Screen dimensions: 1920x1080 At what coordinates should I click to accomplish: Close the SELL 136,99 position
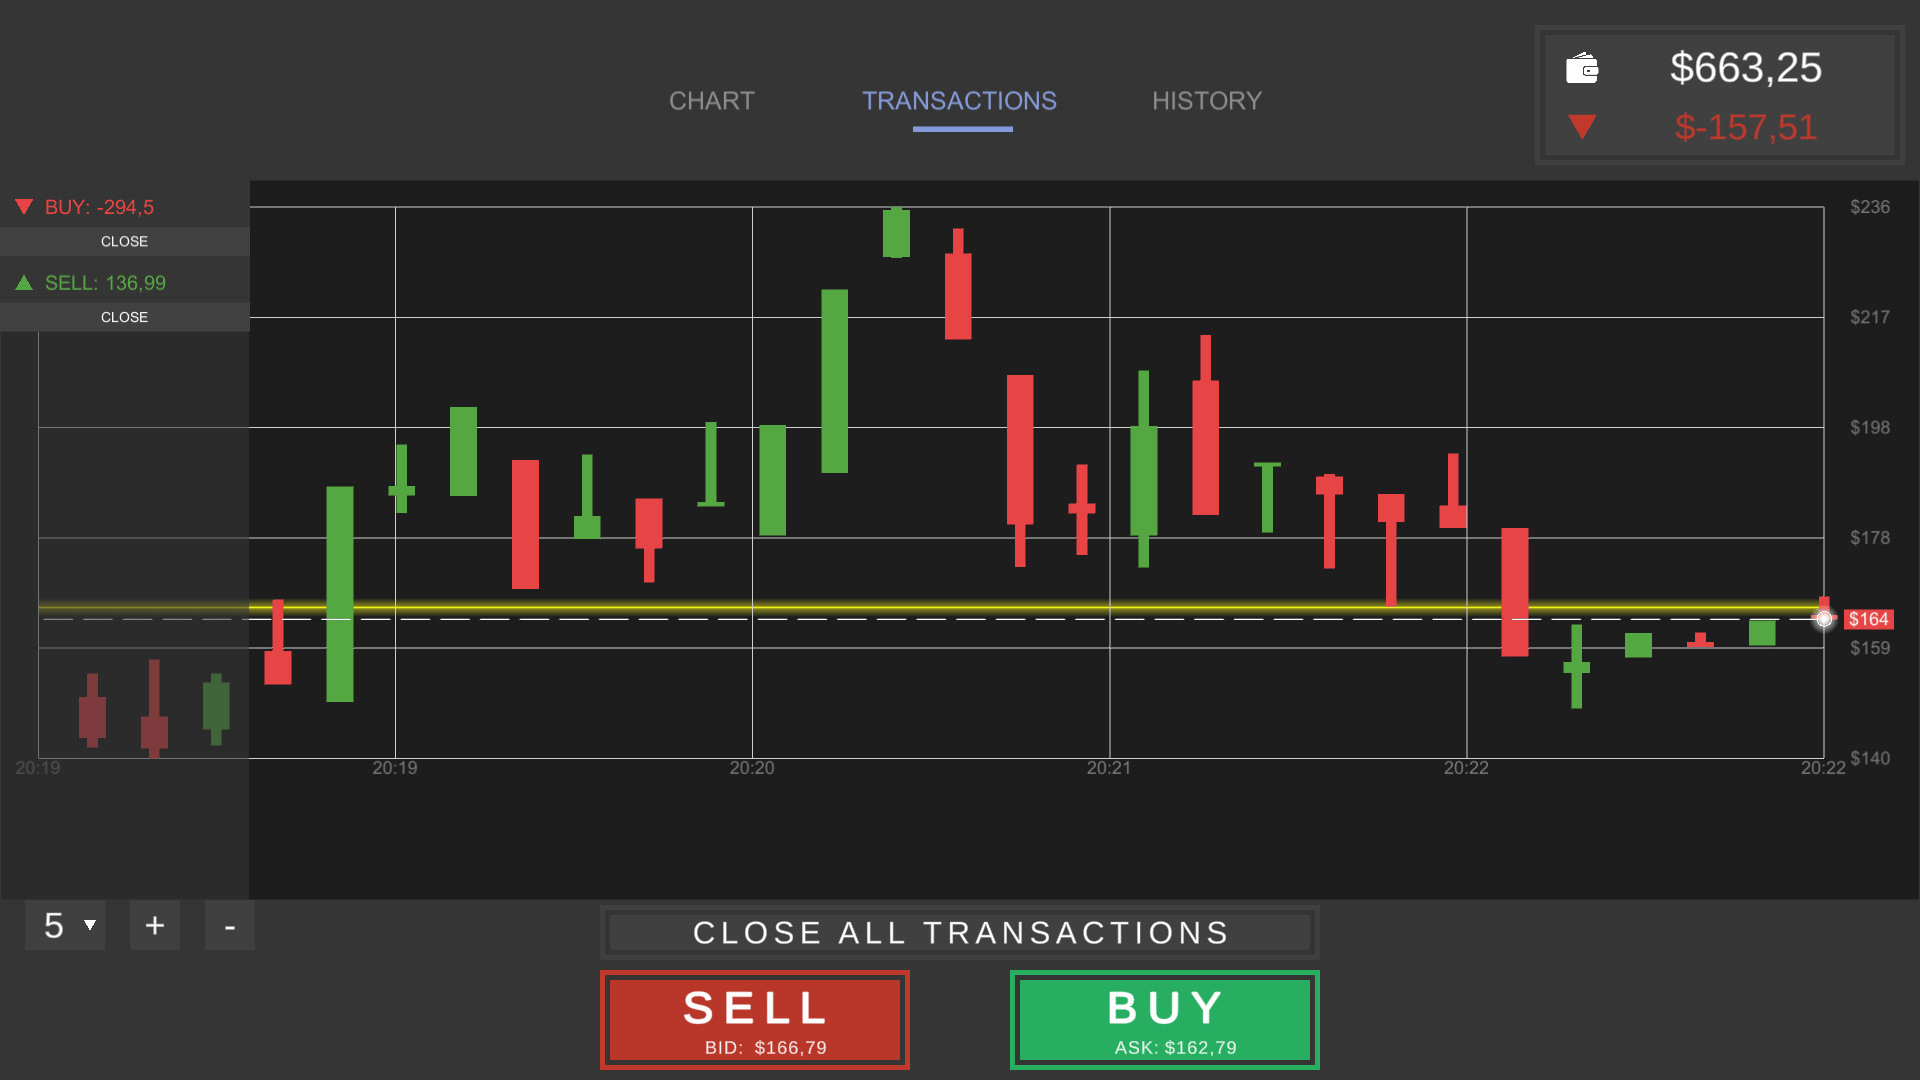(x=124, y=317)
